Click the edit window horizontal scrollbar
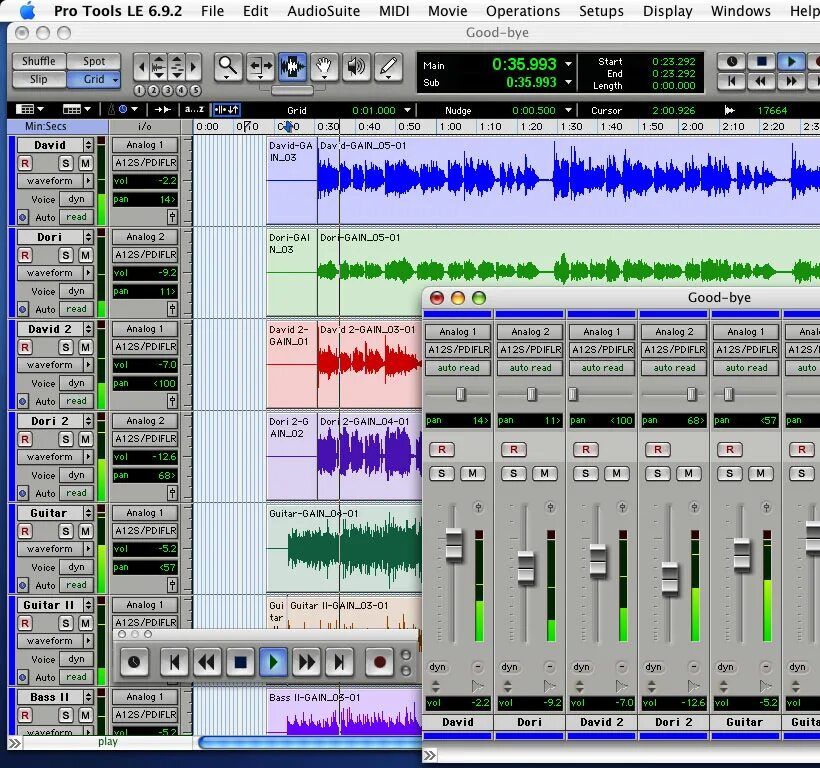This screenshot has height=768, width=820. pos(310,742)
